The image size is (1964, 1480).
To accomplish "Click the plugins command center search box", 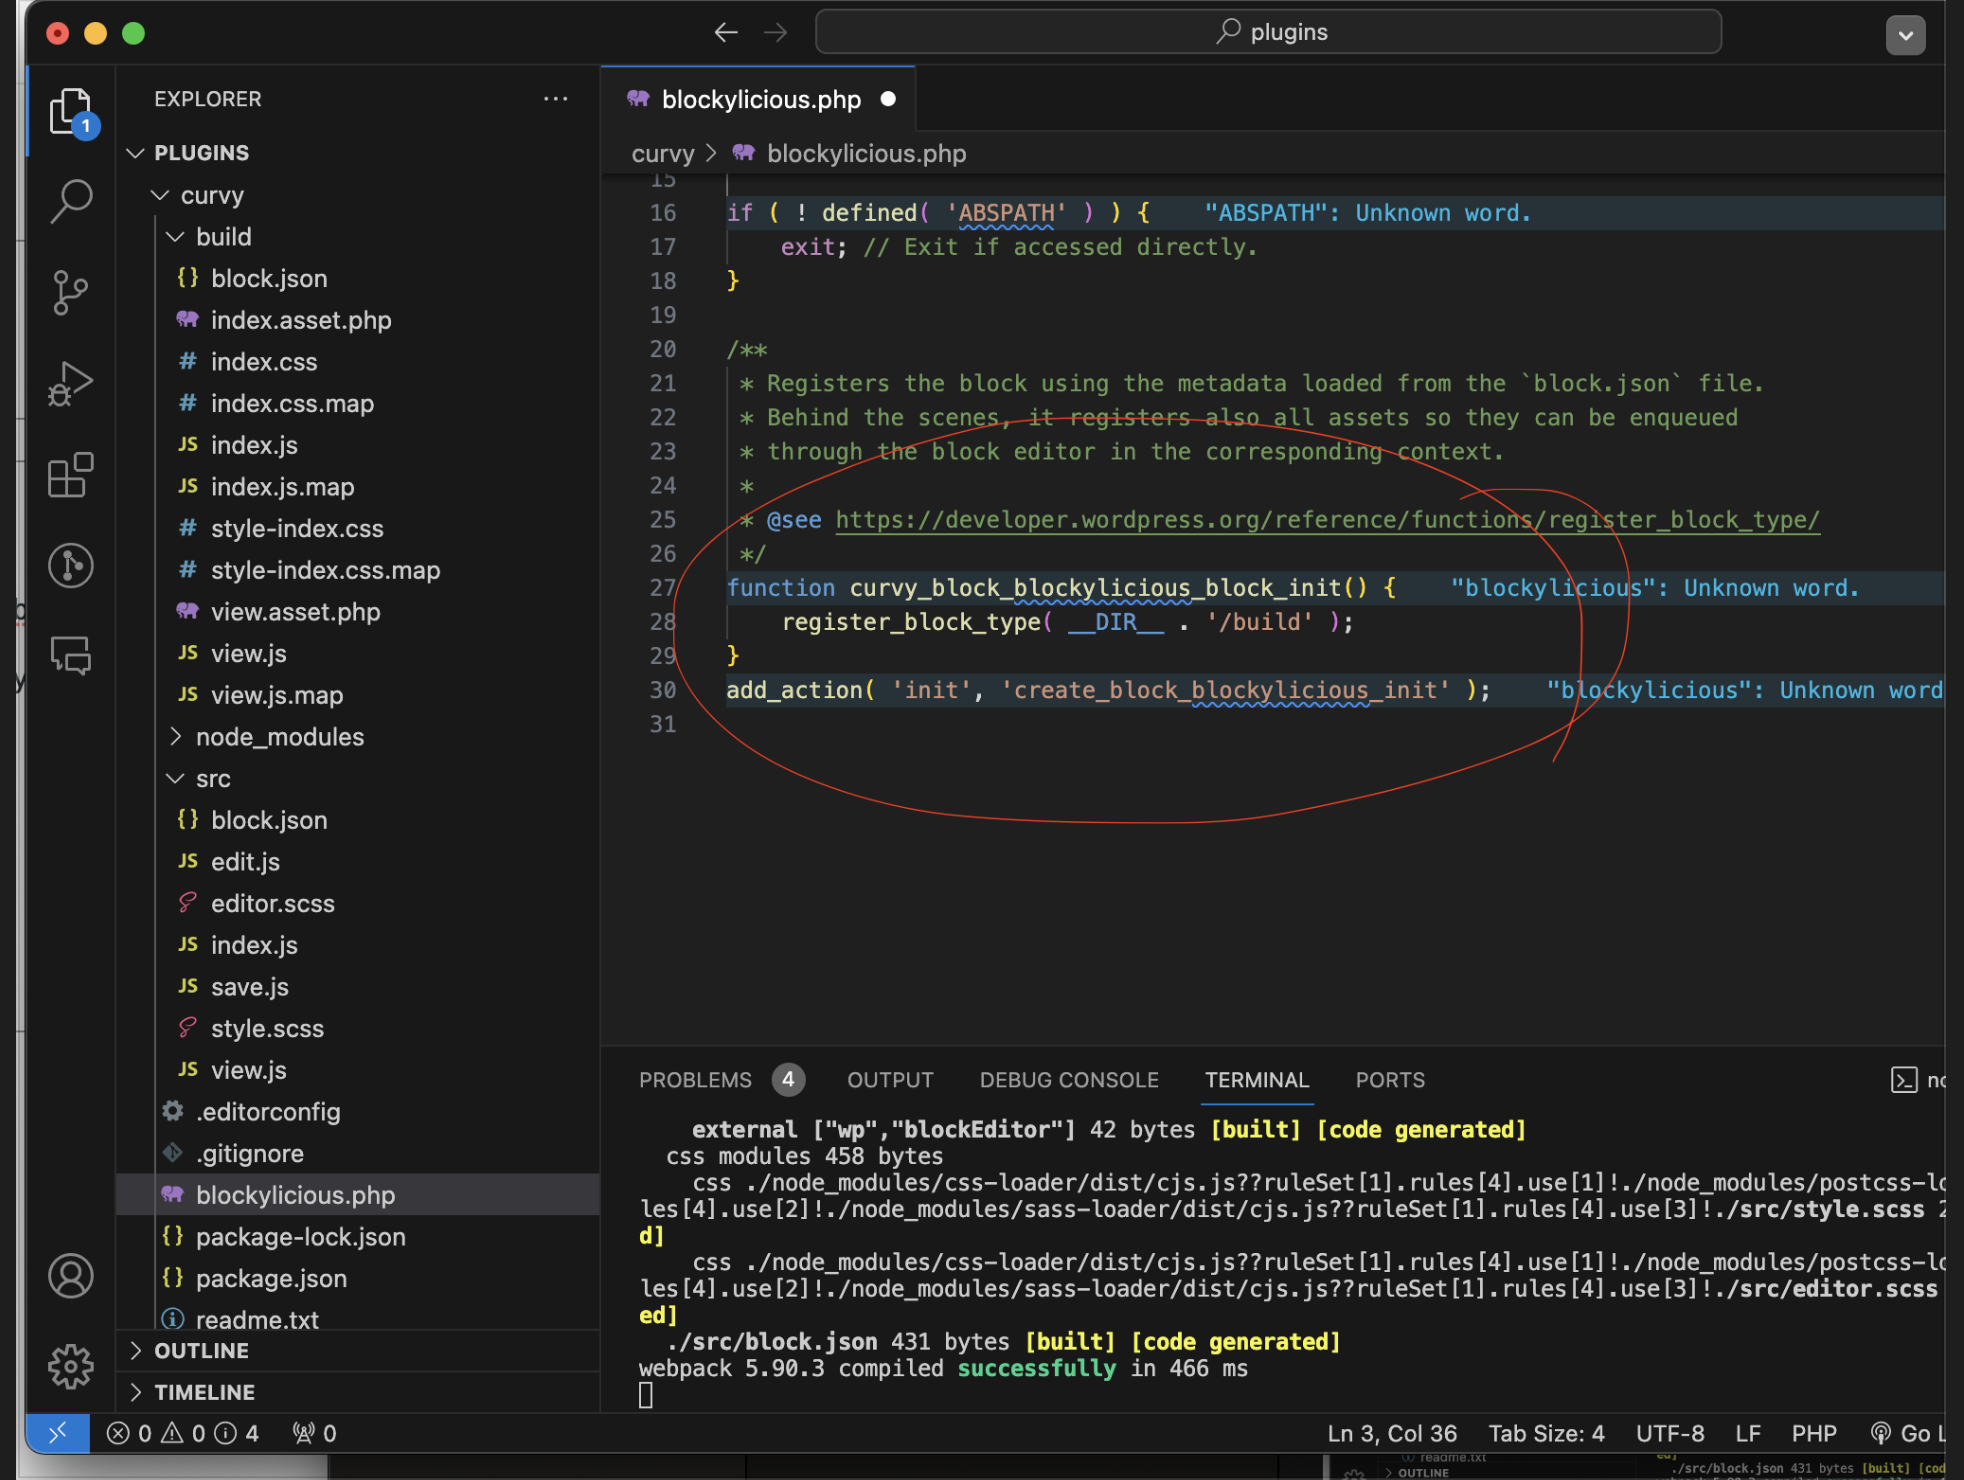I will tap(1269, 32).
